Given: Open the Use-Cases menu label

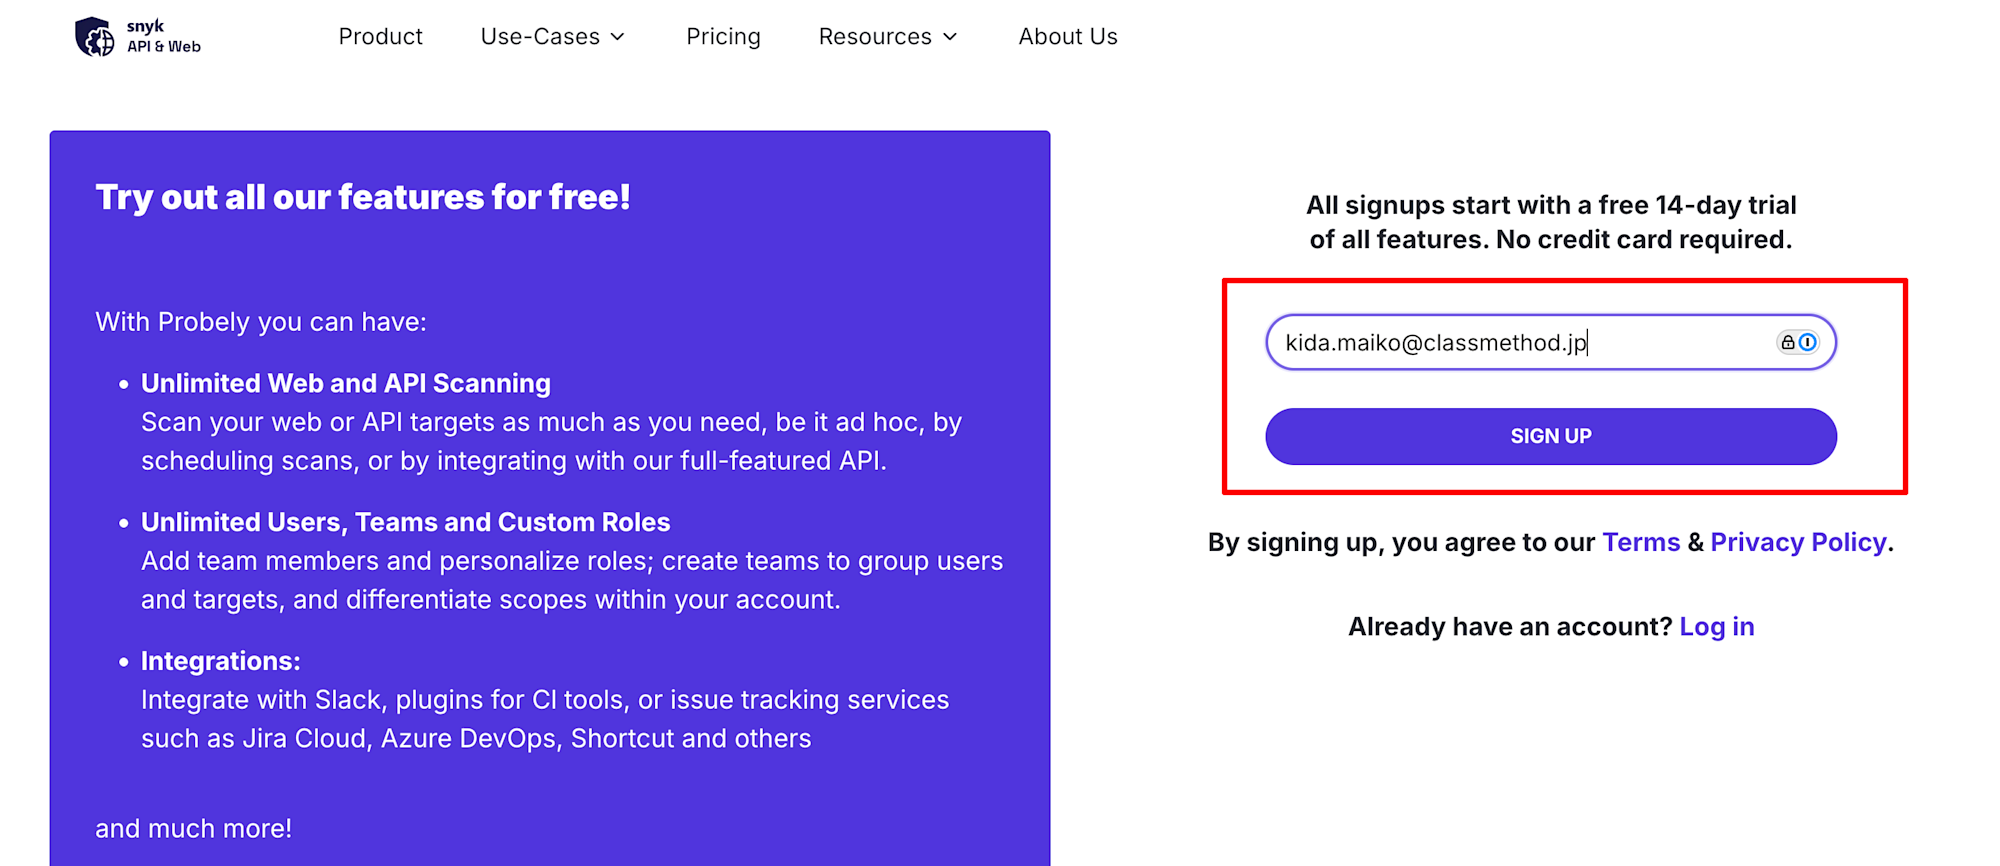Looking at the screenshot, I should (540, 37).
